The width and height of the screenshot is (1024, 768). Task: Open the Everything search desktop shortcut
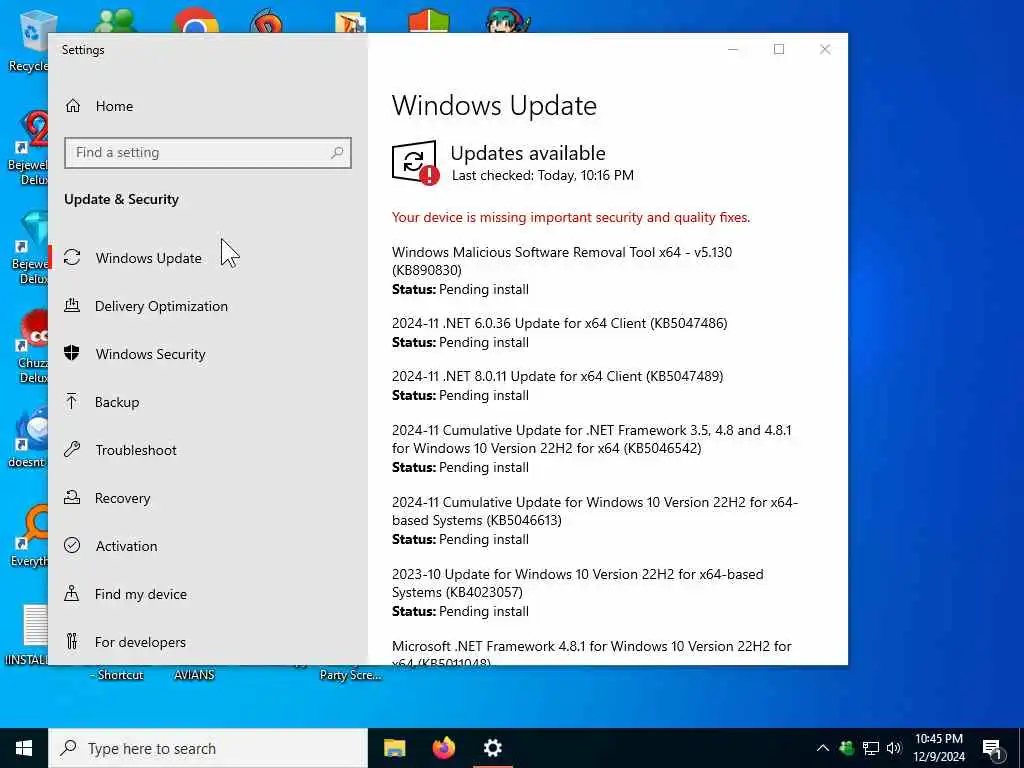(x=29, y=536)
